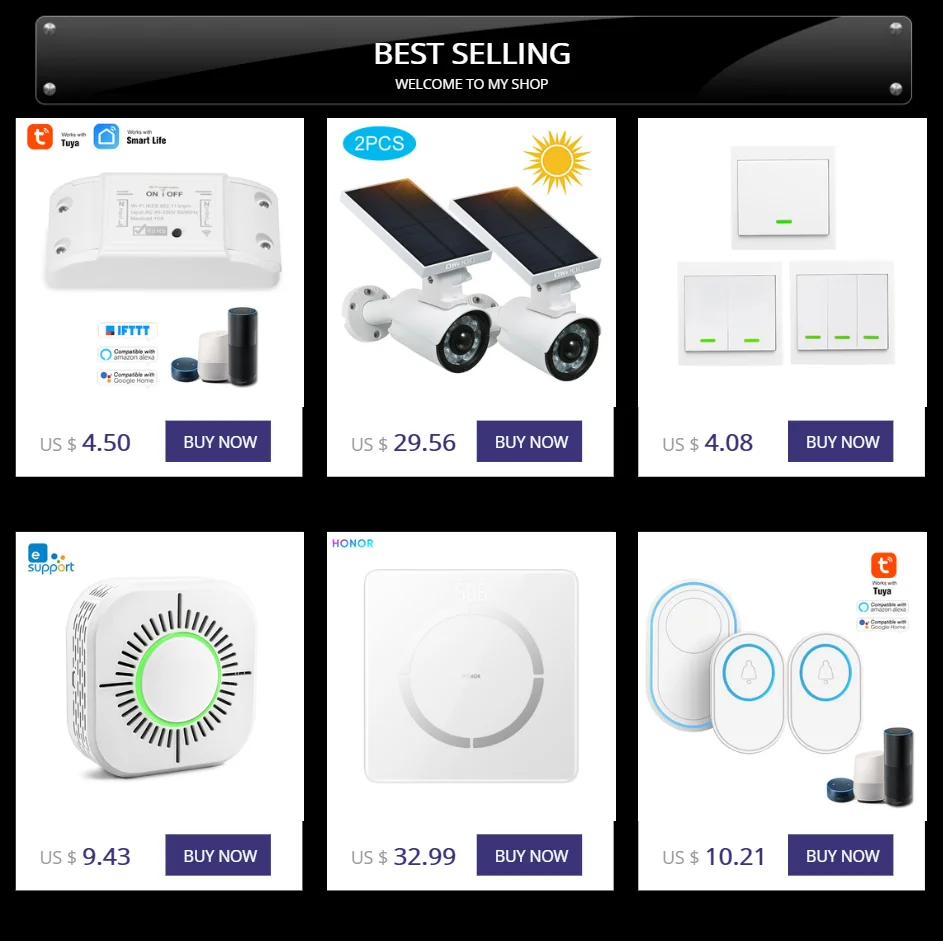
Task: Click BUY NOW for the 4.08 wall switches
Action: click(x=841, y=441)
